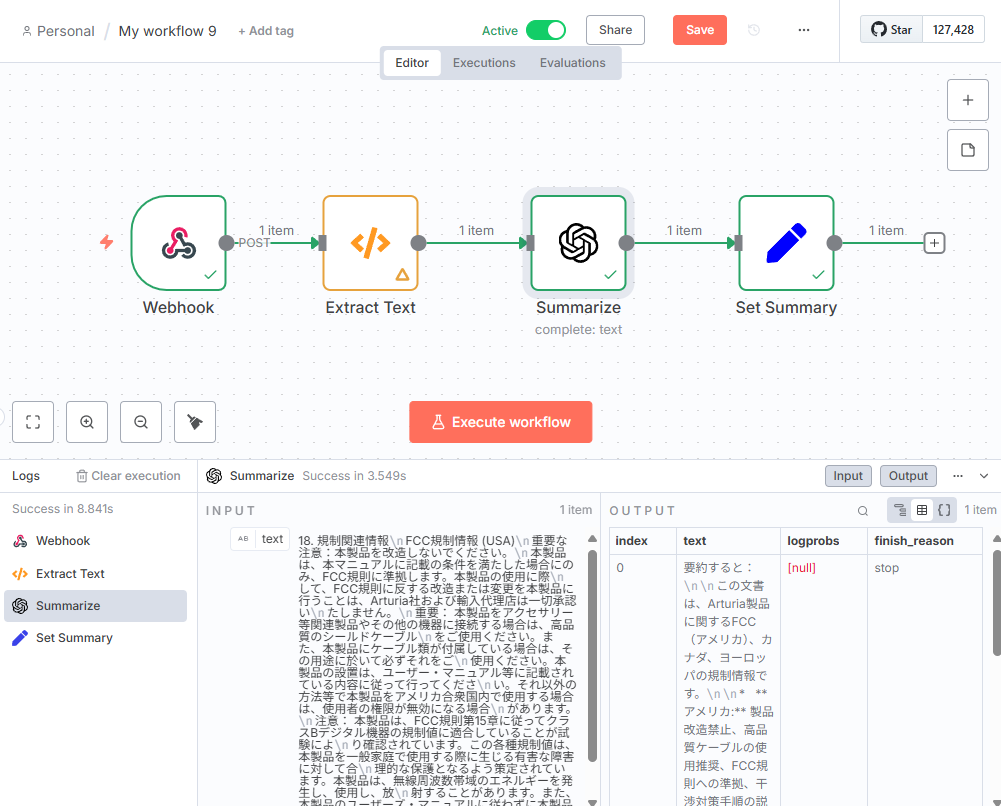This screenshot has height=806, width=1001.
Task: Click the Personal project breadcrumb
Action: click(x=58, y=31)
